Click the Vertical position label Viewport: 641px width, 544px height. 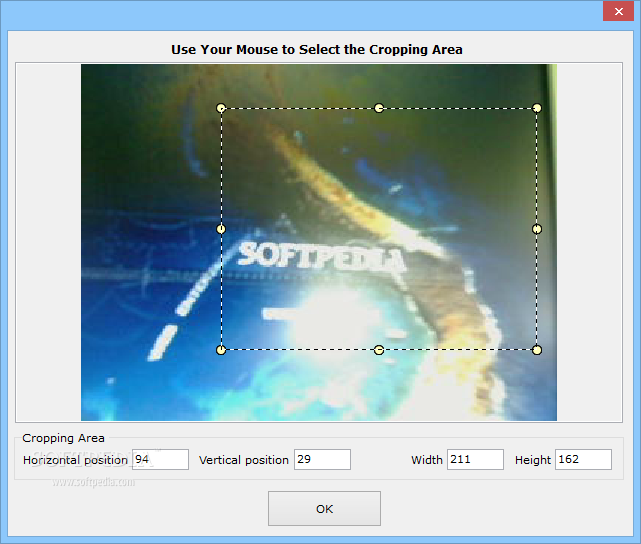click(244, 460)
